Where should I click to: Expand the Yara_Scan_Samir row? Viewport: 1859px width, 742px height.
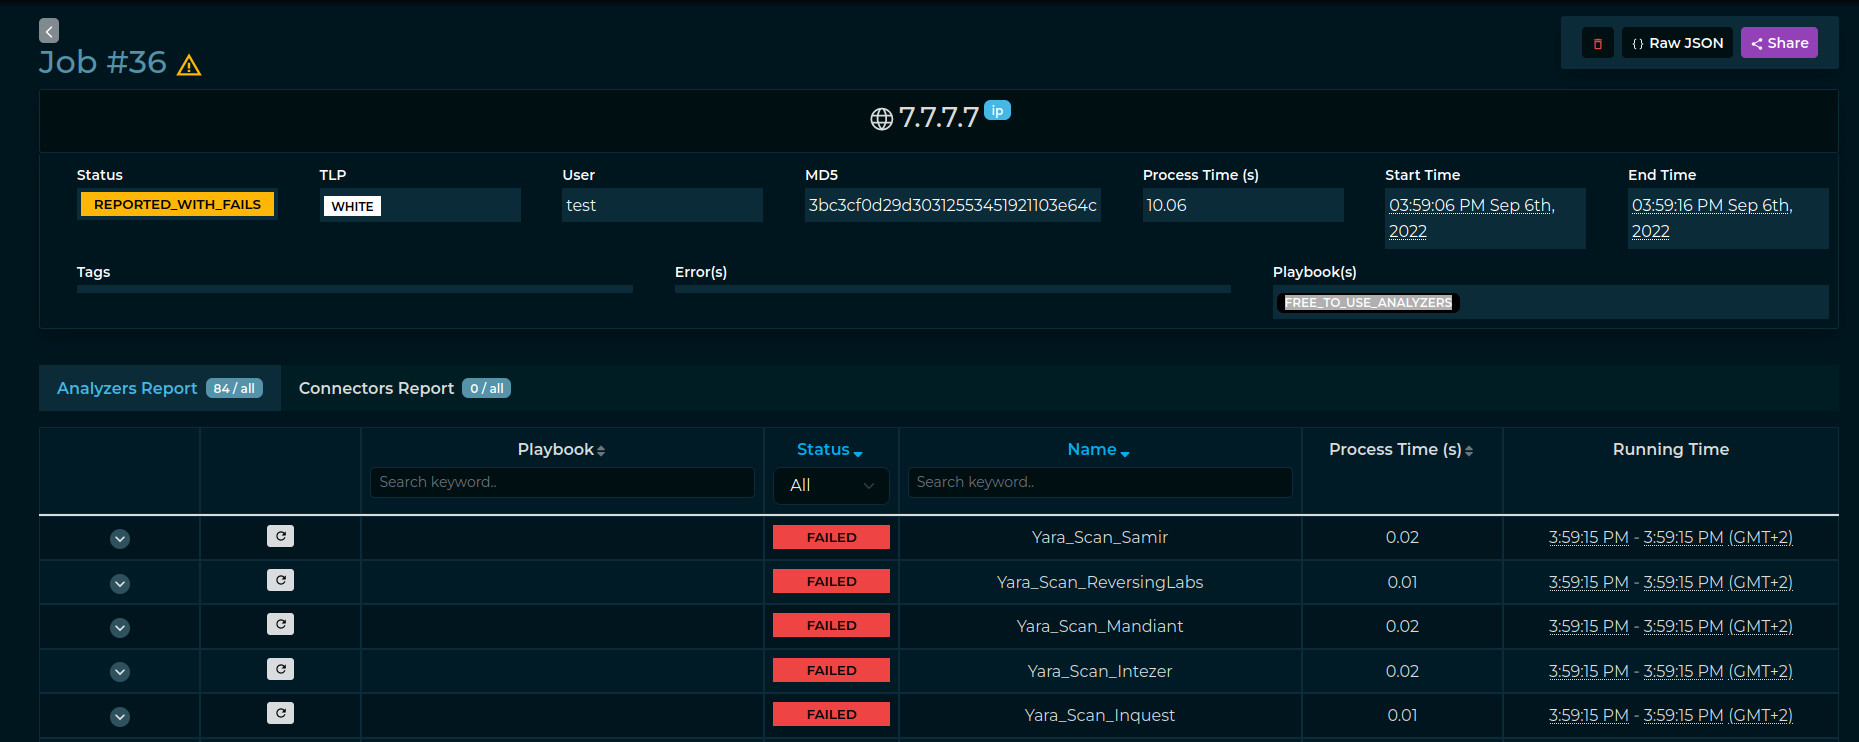pyautogui.click(x=120, y=539)
